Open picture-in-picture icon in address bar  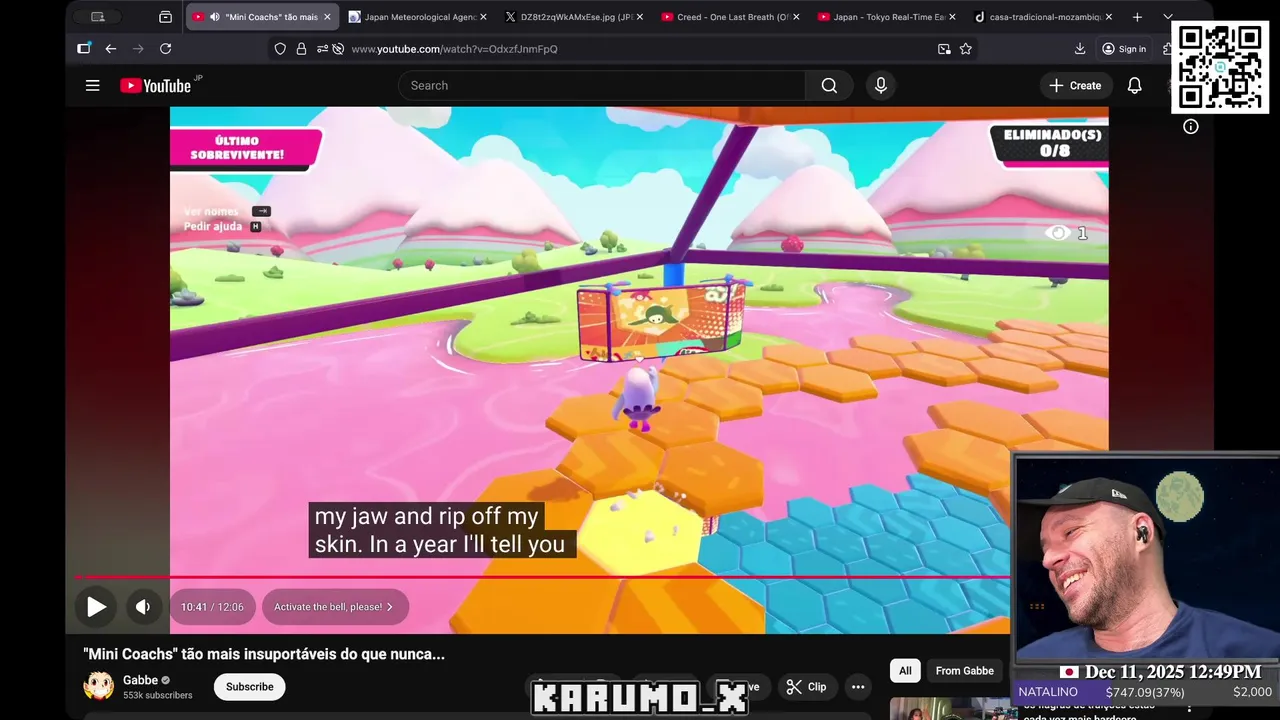(944, 49)
